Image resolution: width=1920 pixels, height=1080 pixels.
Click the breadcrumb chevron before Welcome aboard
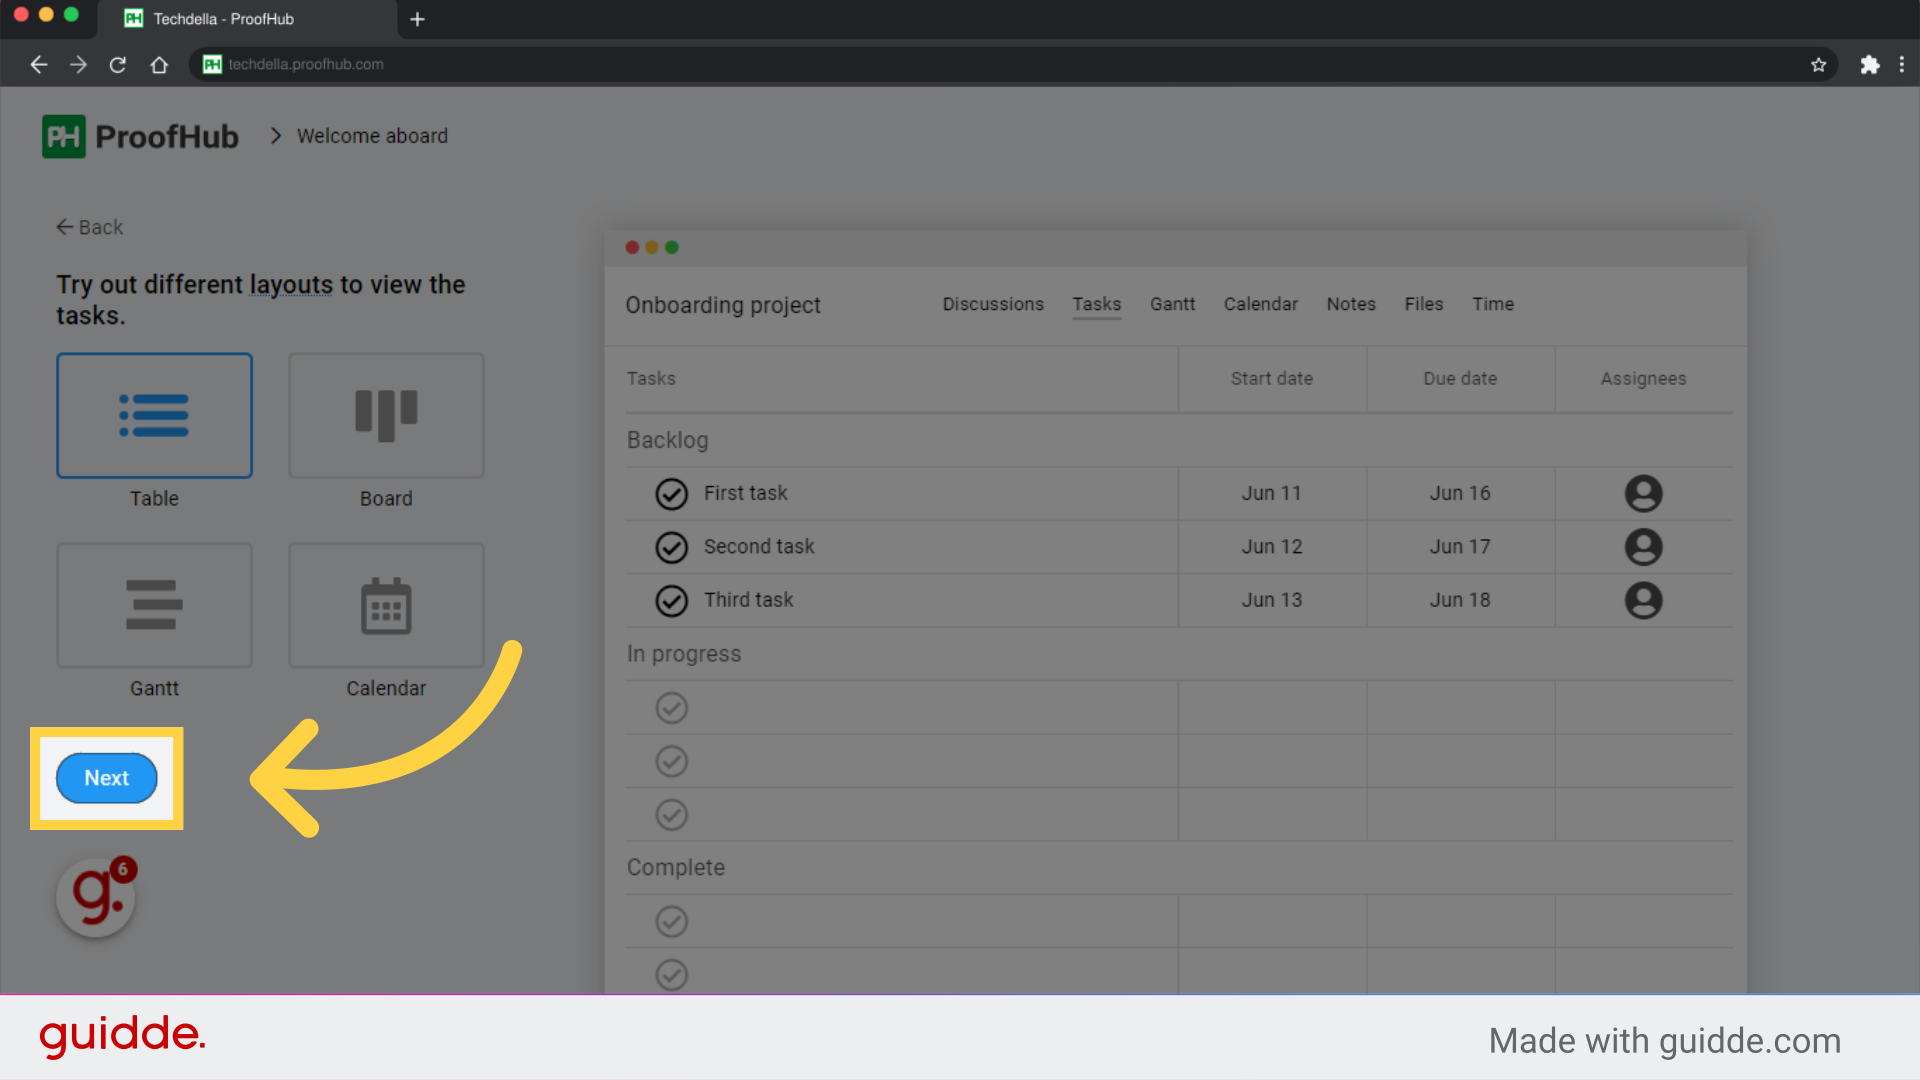275,136
